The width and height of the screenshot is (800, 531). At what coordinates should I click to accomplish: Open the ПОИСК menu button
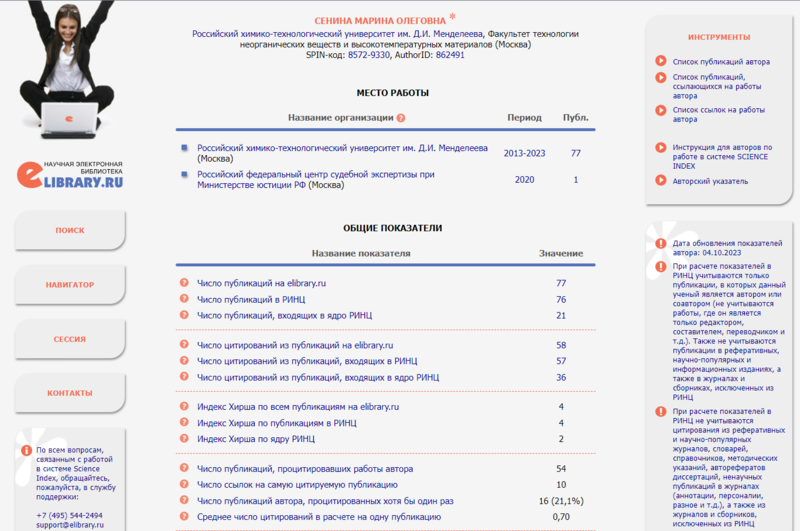(70, 230)
